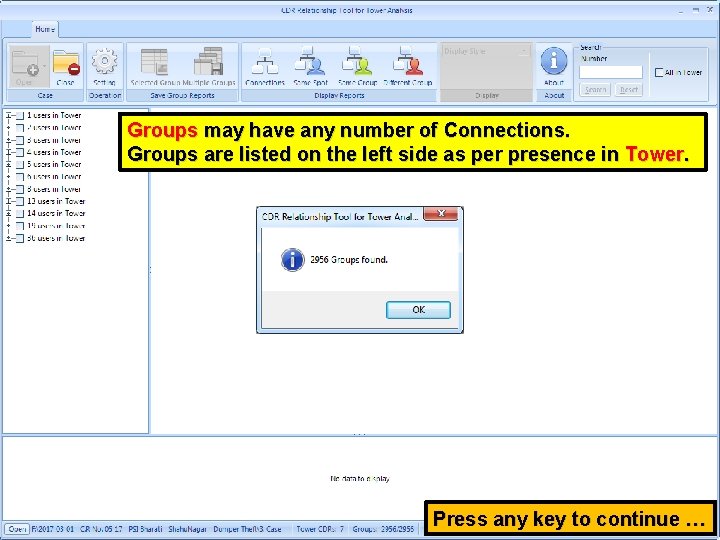Focus the search Number input field
This screenshot has width=720, height=540.
point(611,72)
